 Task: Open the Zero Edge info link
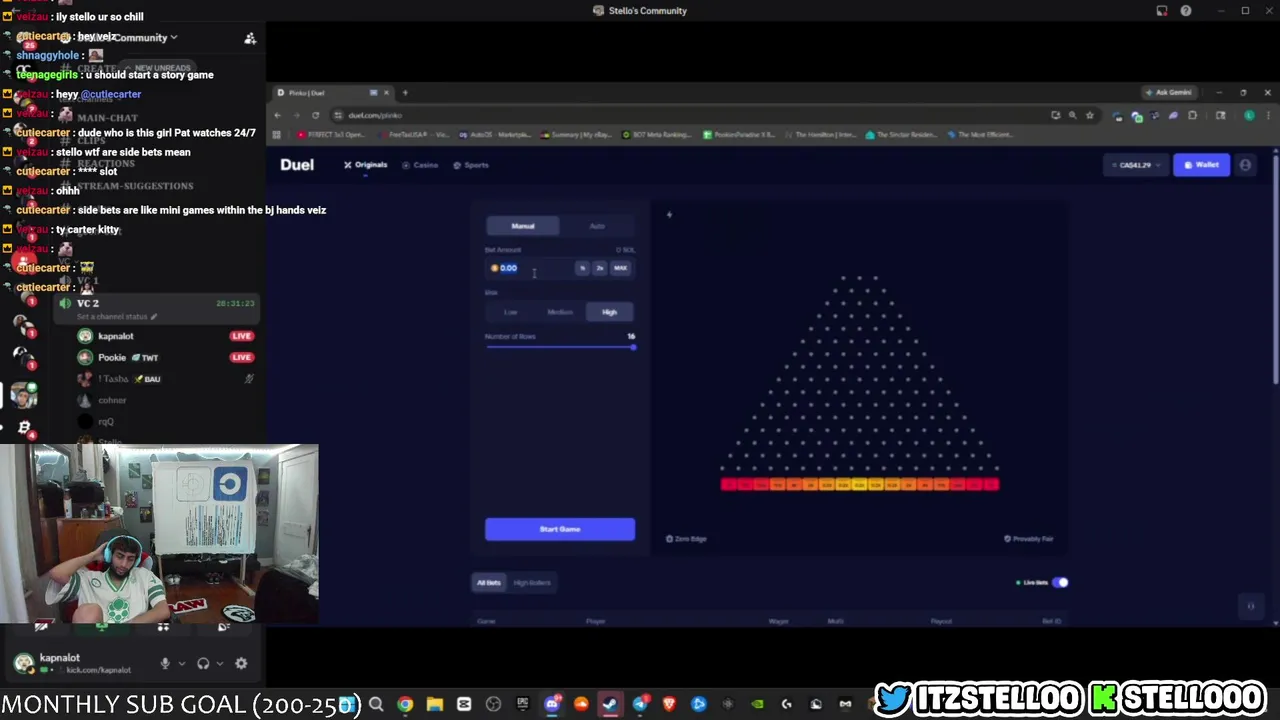click(x=686, y=539)
